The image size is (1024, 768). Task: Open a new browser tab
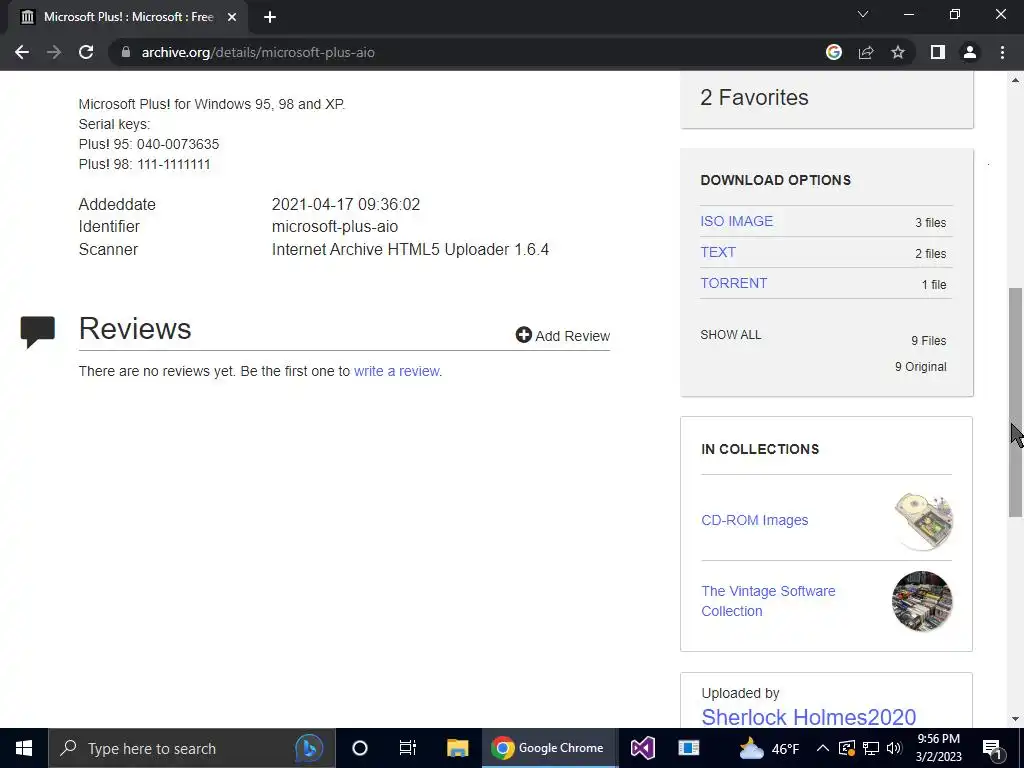pos(270,17)
